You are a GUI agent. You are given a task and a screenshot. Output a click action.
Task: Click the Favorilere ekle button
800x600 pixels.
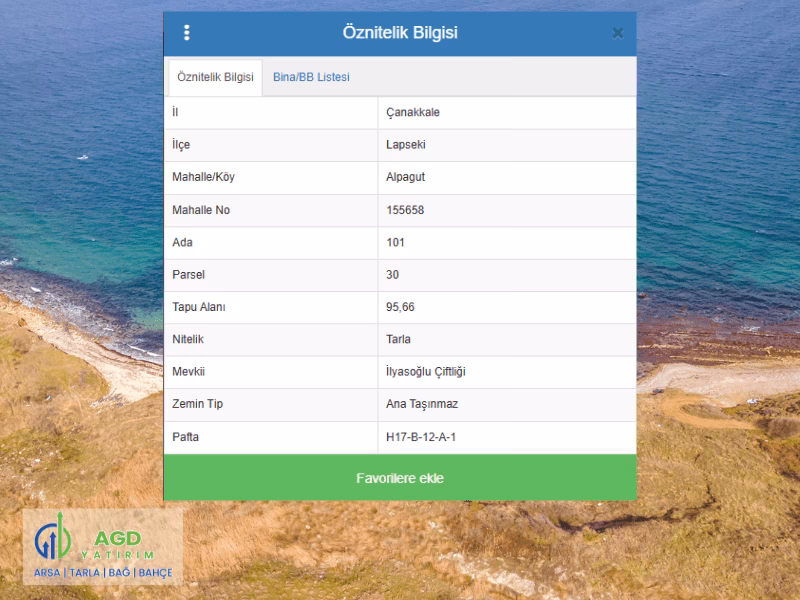400,478
